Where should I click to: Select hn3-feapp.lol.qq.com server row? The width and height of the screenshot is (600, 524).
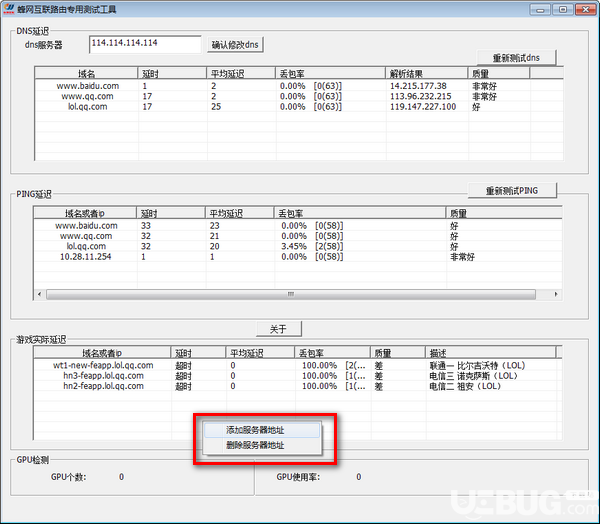pos(298,375)
